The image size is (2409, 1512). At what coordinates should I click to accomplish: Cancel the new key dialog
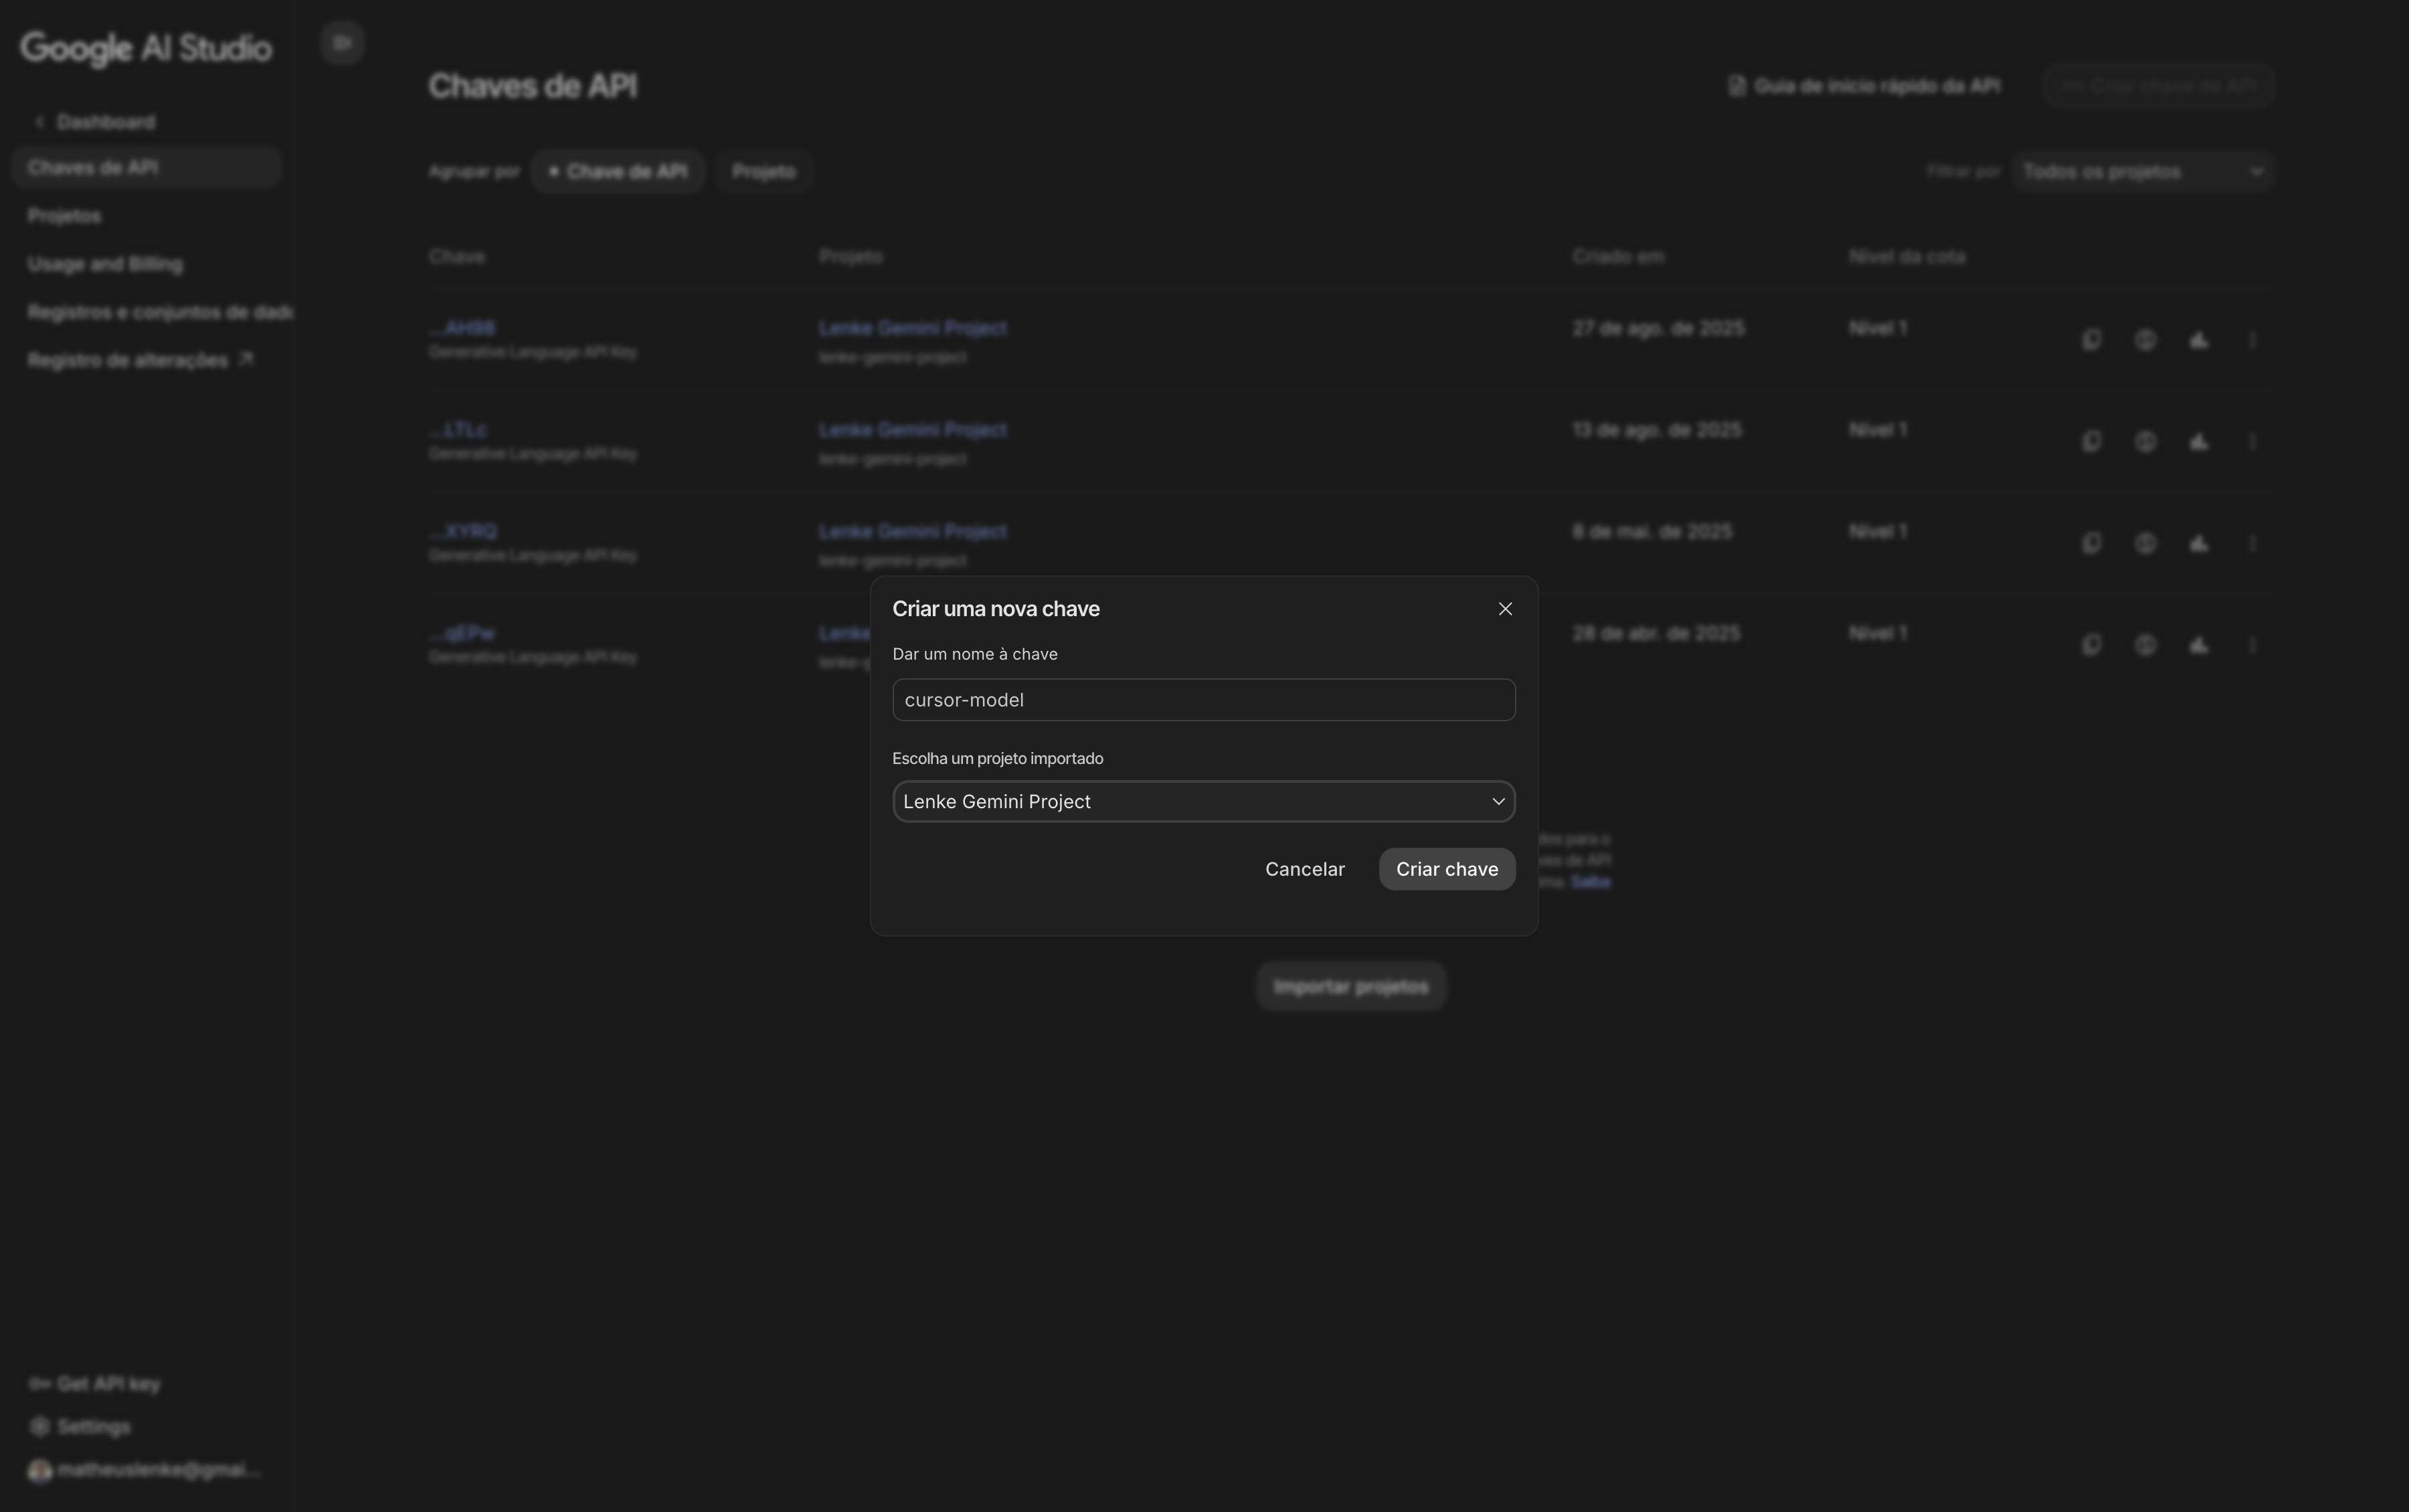[1304, 868]
